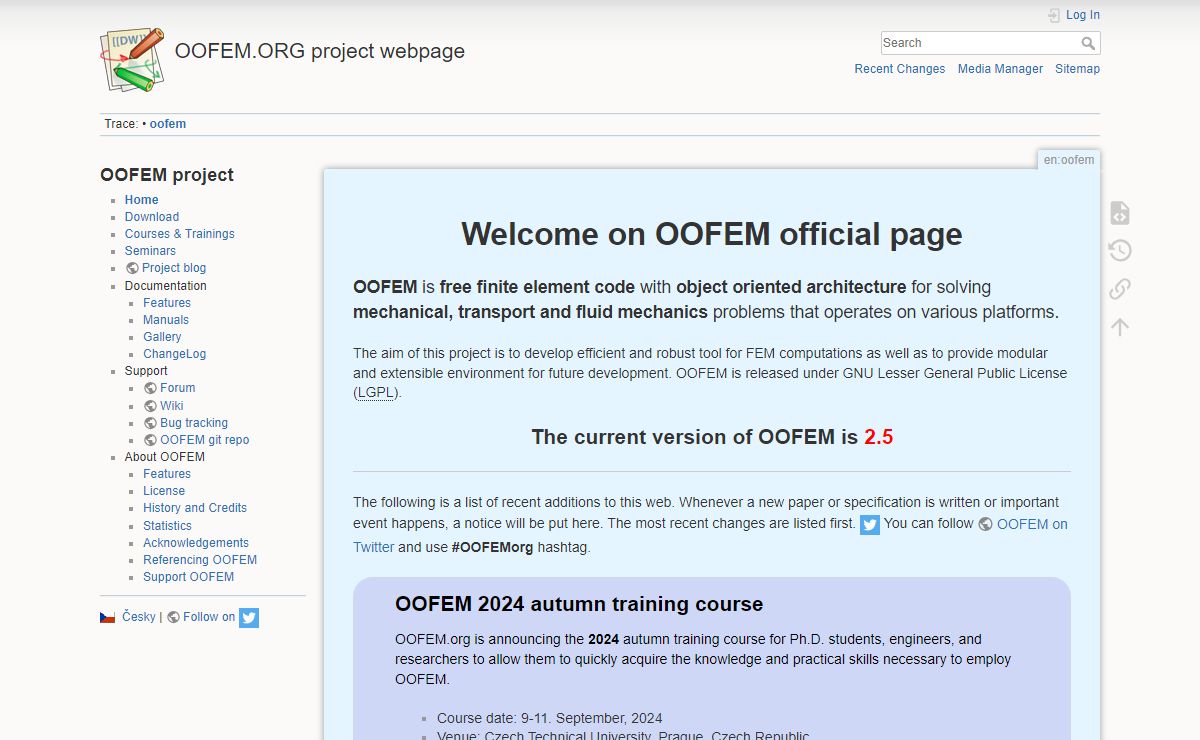
Task: Open the Download page
Action: (152, 217)
